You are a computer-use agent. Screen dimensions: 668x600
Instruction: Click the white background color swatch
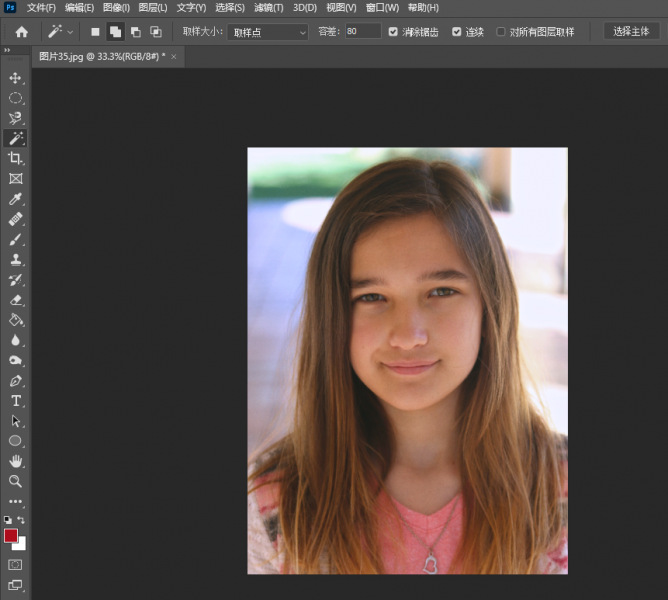(21, 544)
